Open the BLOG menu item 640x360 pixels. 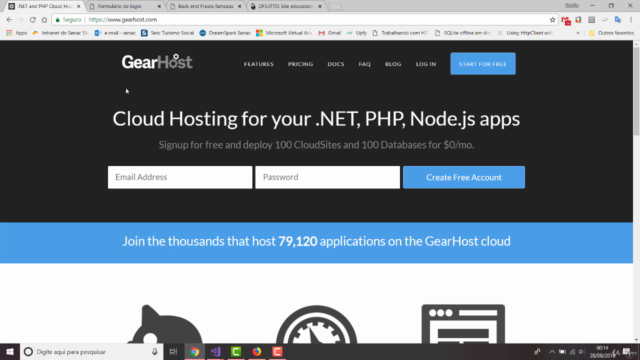coord(393,64)
